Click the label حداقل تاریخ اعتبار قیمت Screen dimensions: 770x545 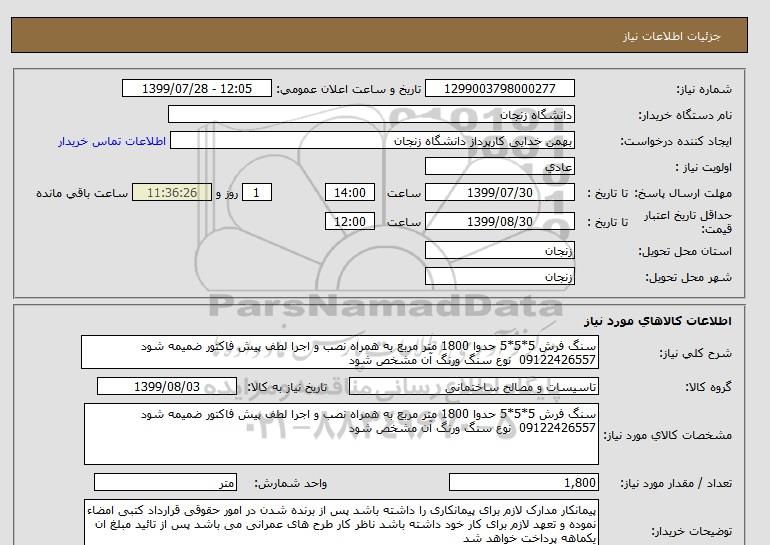click(688, 222)
